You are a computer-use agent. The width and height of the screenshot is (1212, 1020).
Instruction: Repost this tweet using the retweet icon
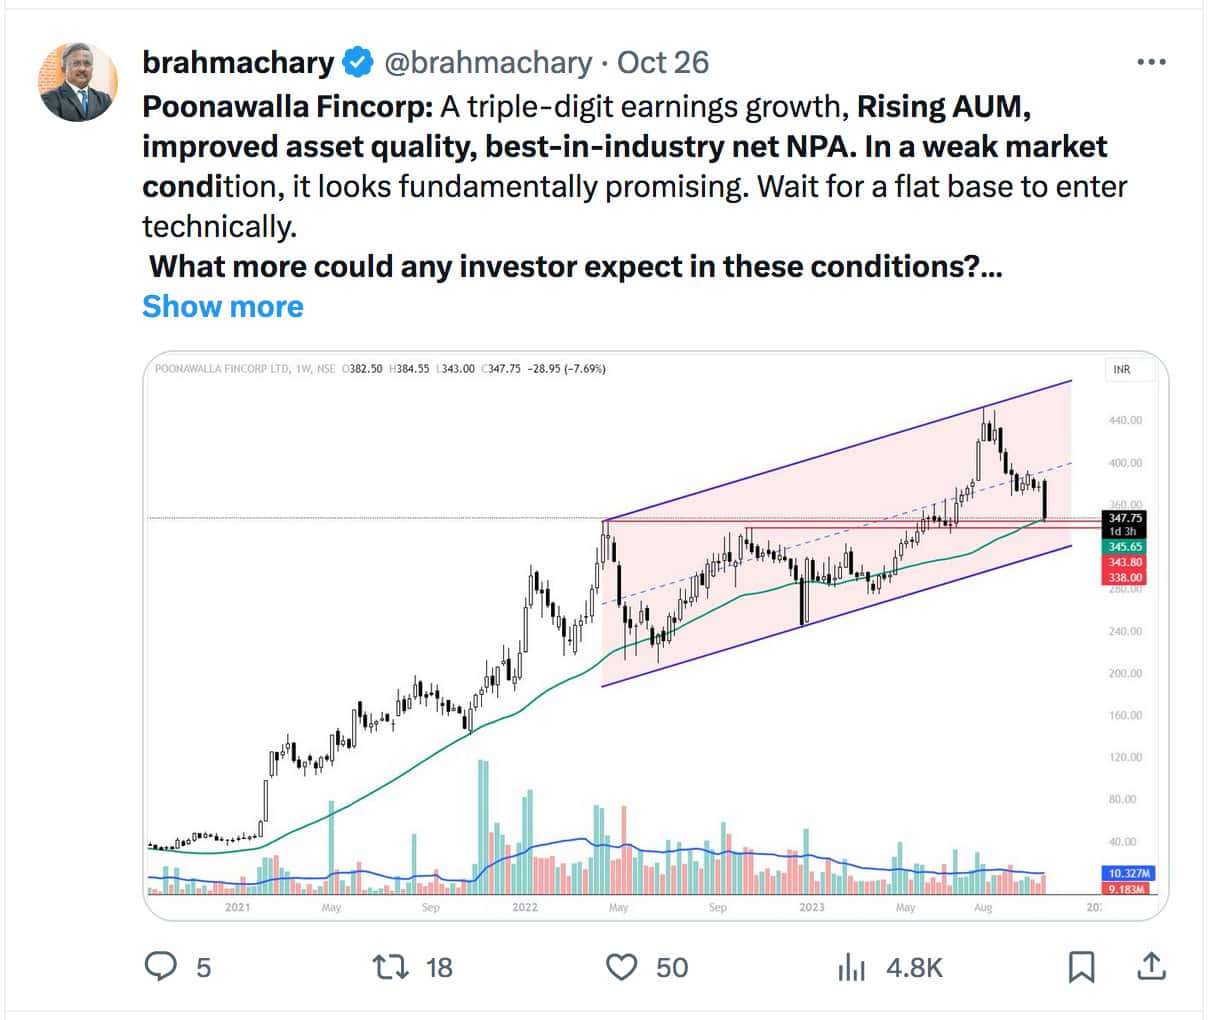coord(390,967)
